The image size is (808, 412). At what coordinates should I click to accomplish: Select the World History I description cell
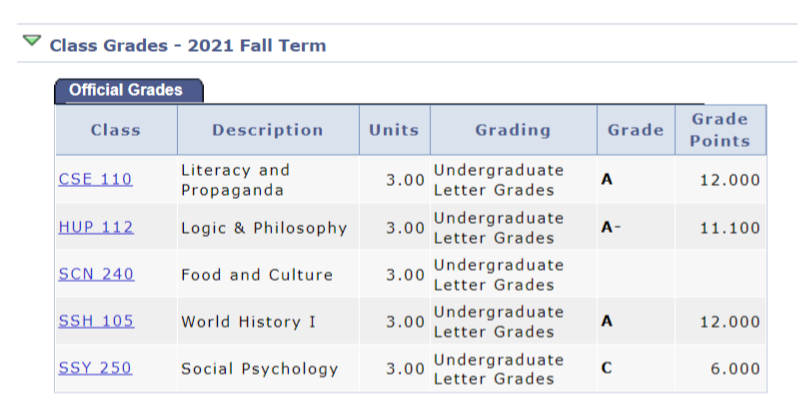pyautogui.click(x=268, y=321)
